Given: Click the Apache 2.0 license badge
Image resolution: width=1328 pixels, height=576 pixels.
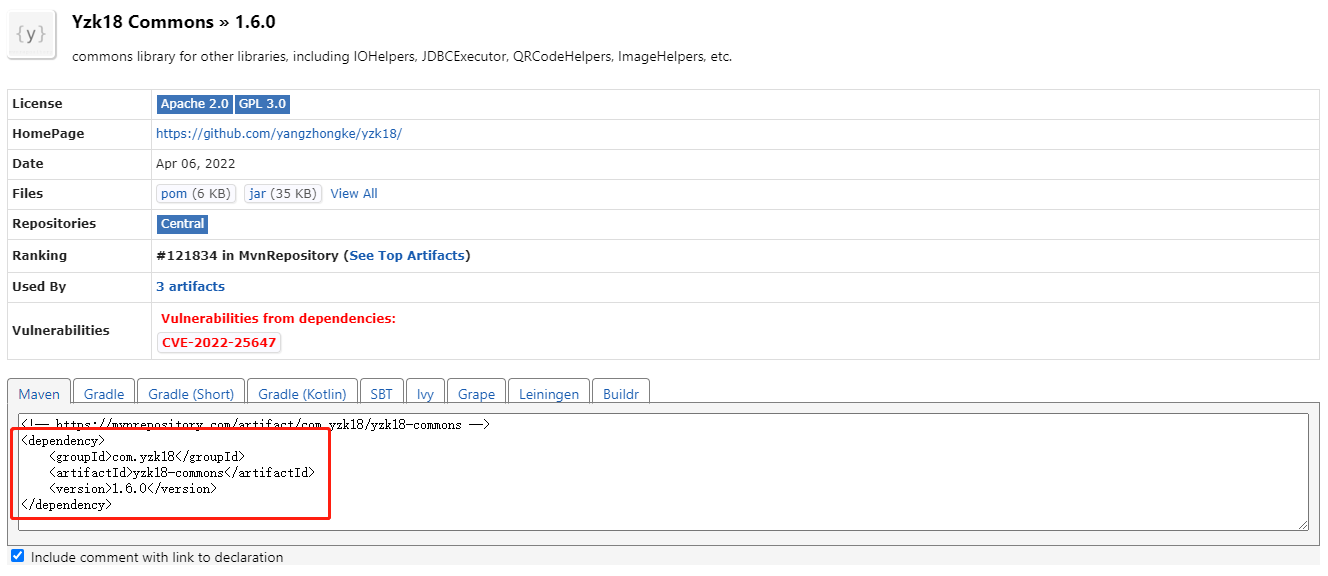Looking at the screenshot, I should (195, 104).
